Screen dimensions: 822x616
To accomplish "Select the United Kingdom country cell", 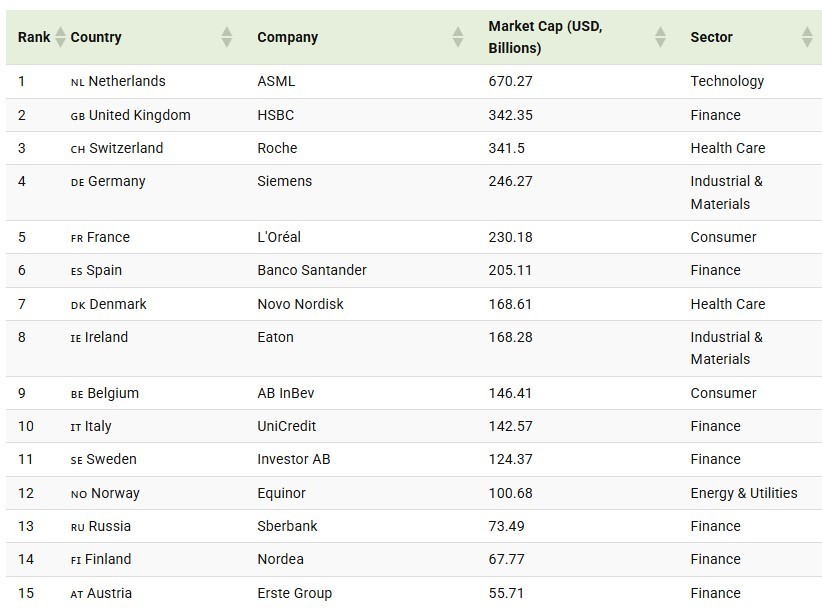I will point(131,115).
